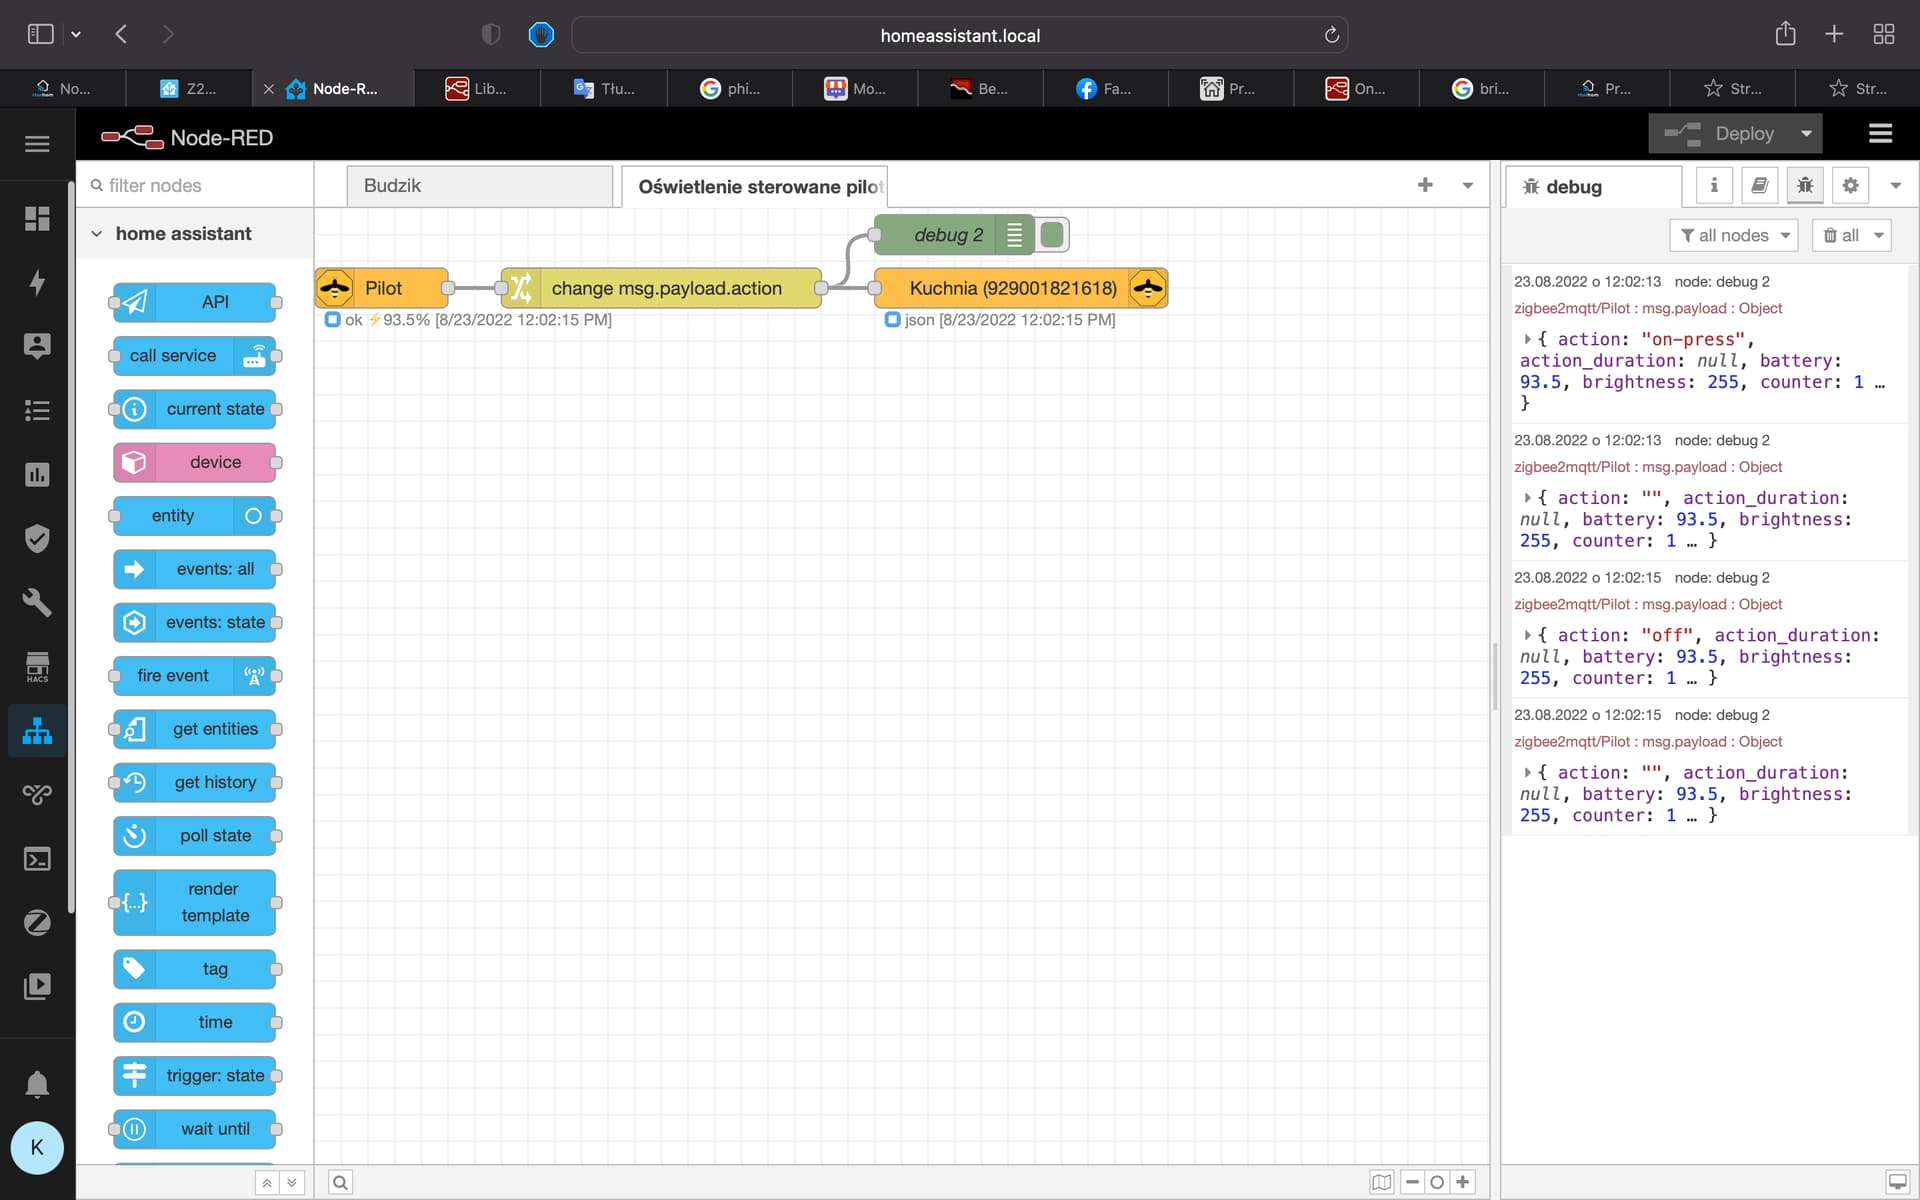Click the Deploy button

coord(1720,133)
